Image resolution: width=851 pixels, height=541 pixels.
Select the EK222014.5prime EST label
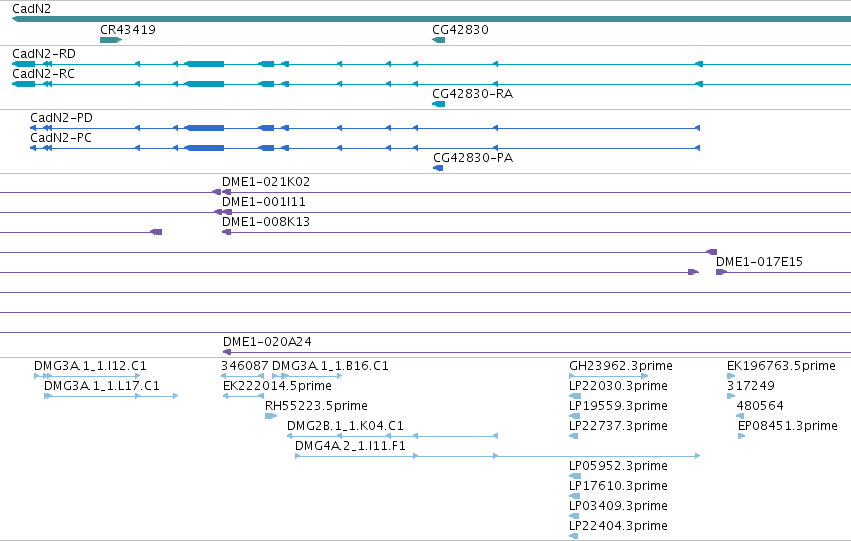[277, 385]
